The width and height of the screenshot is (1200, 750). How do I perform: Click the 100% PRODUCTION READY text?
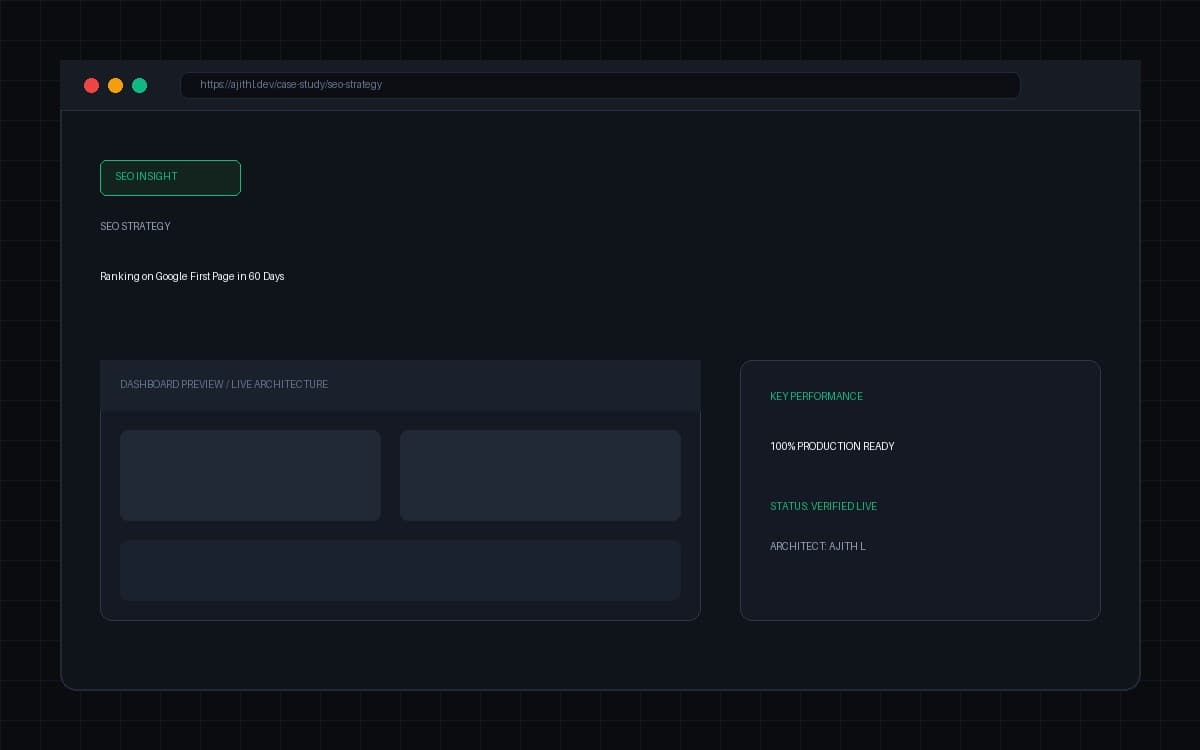[x=832, y=446]
